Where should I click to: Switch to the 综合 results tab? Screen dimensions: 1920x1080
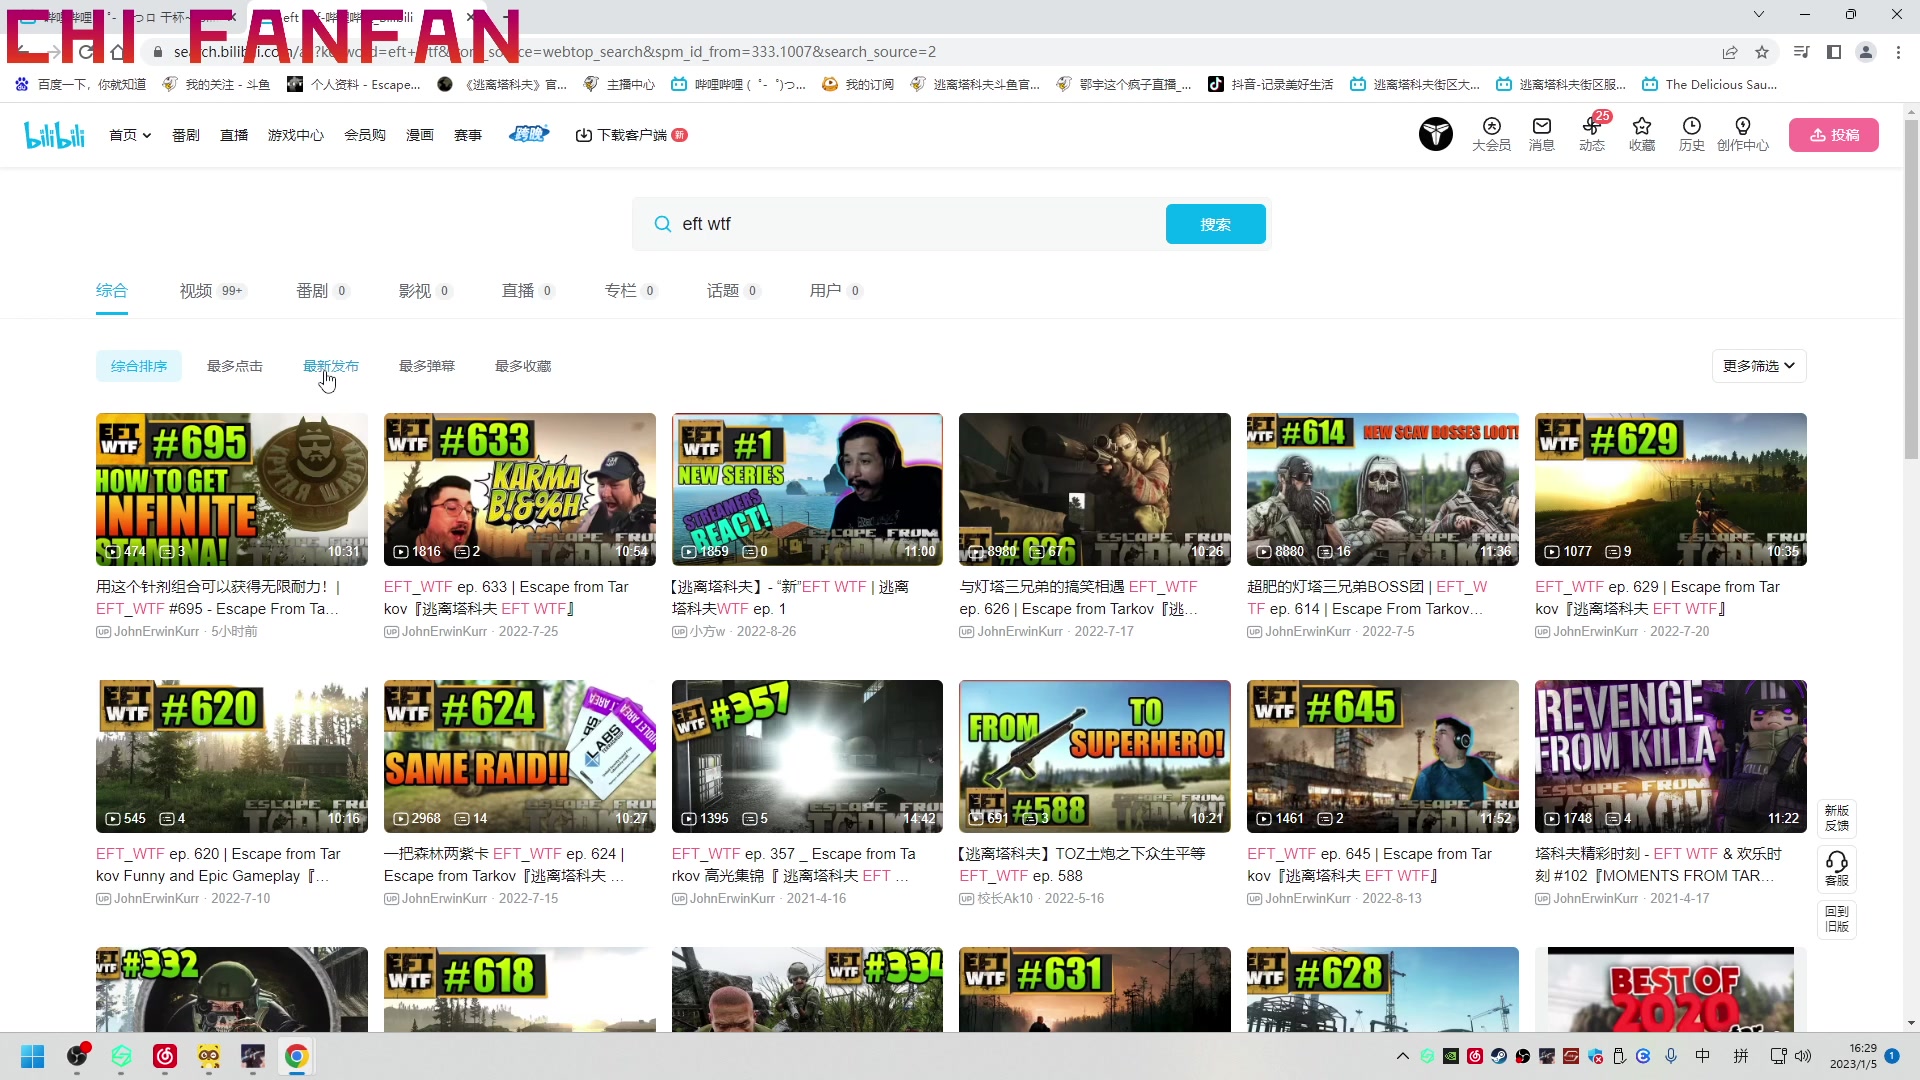[x=112, y=291]
